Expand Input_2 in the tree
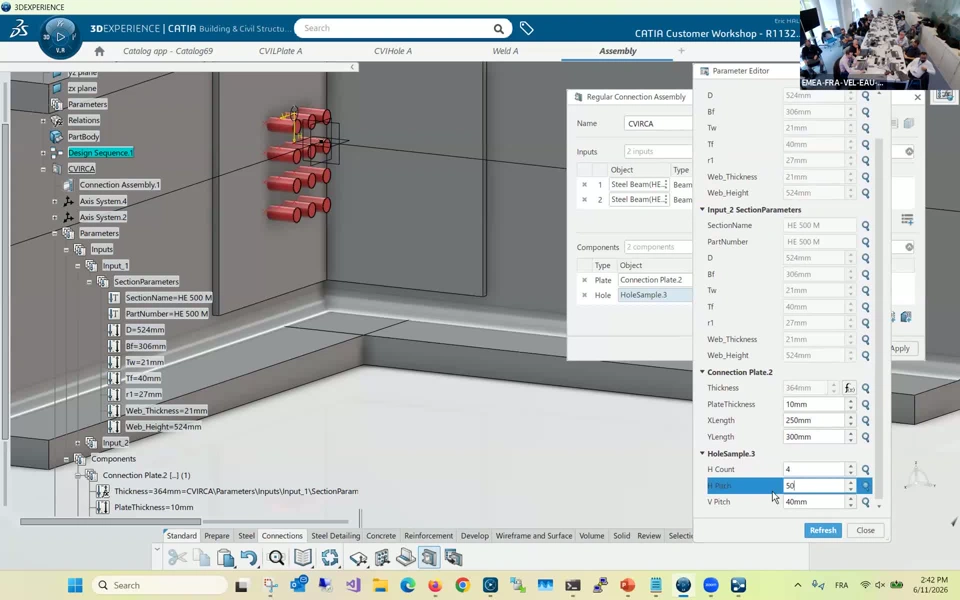Viewport: 960px width, 600px height. (78, 443)
